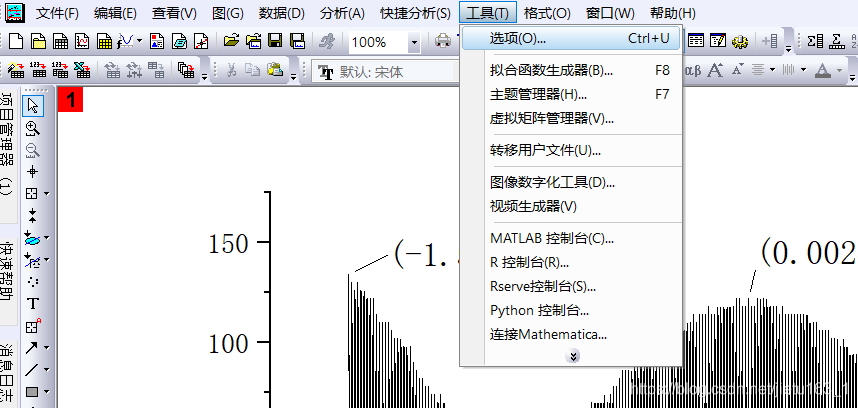Image resolution: width=858 pixels, height=408 pixels.
Task: Create a new graph window icon
Action: [x=82, y=41]
